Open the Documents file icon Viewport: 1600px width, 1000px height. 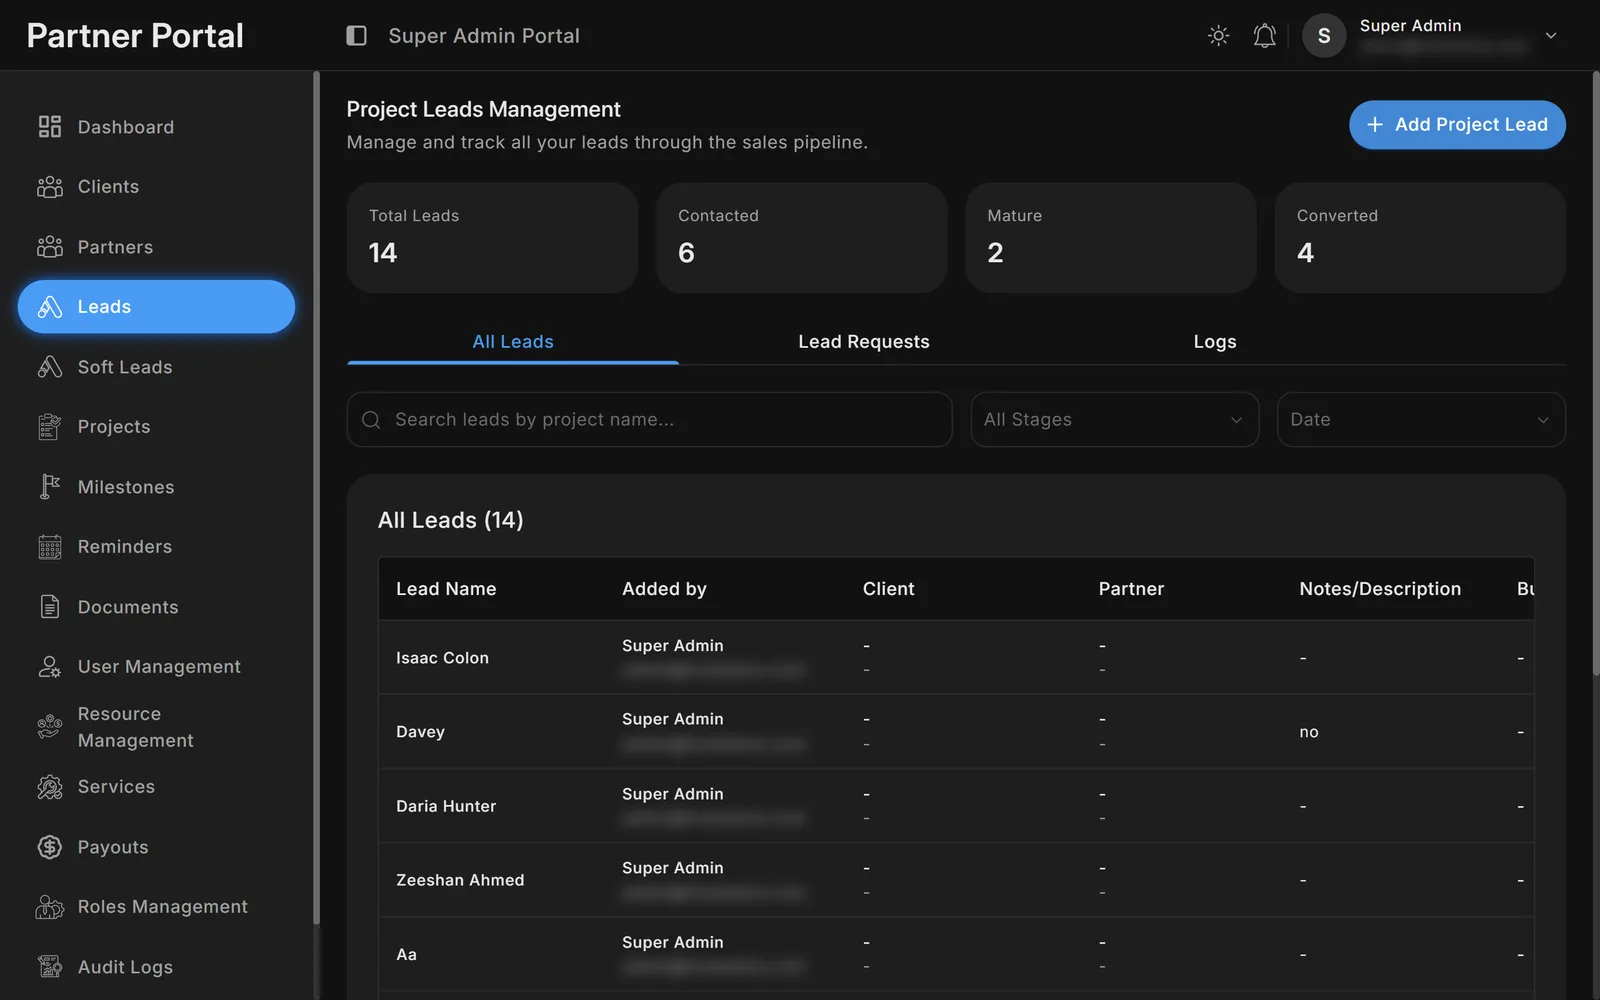click(50, 607)
